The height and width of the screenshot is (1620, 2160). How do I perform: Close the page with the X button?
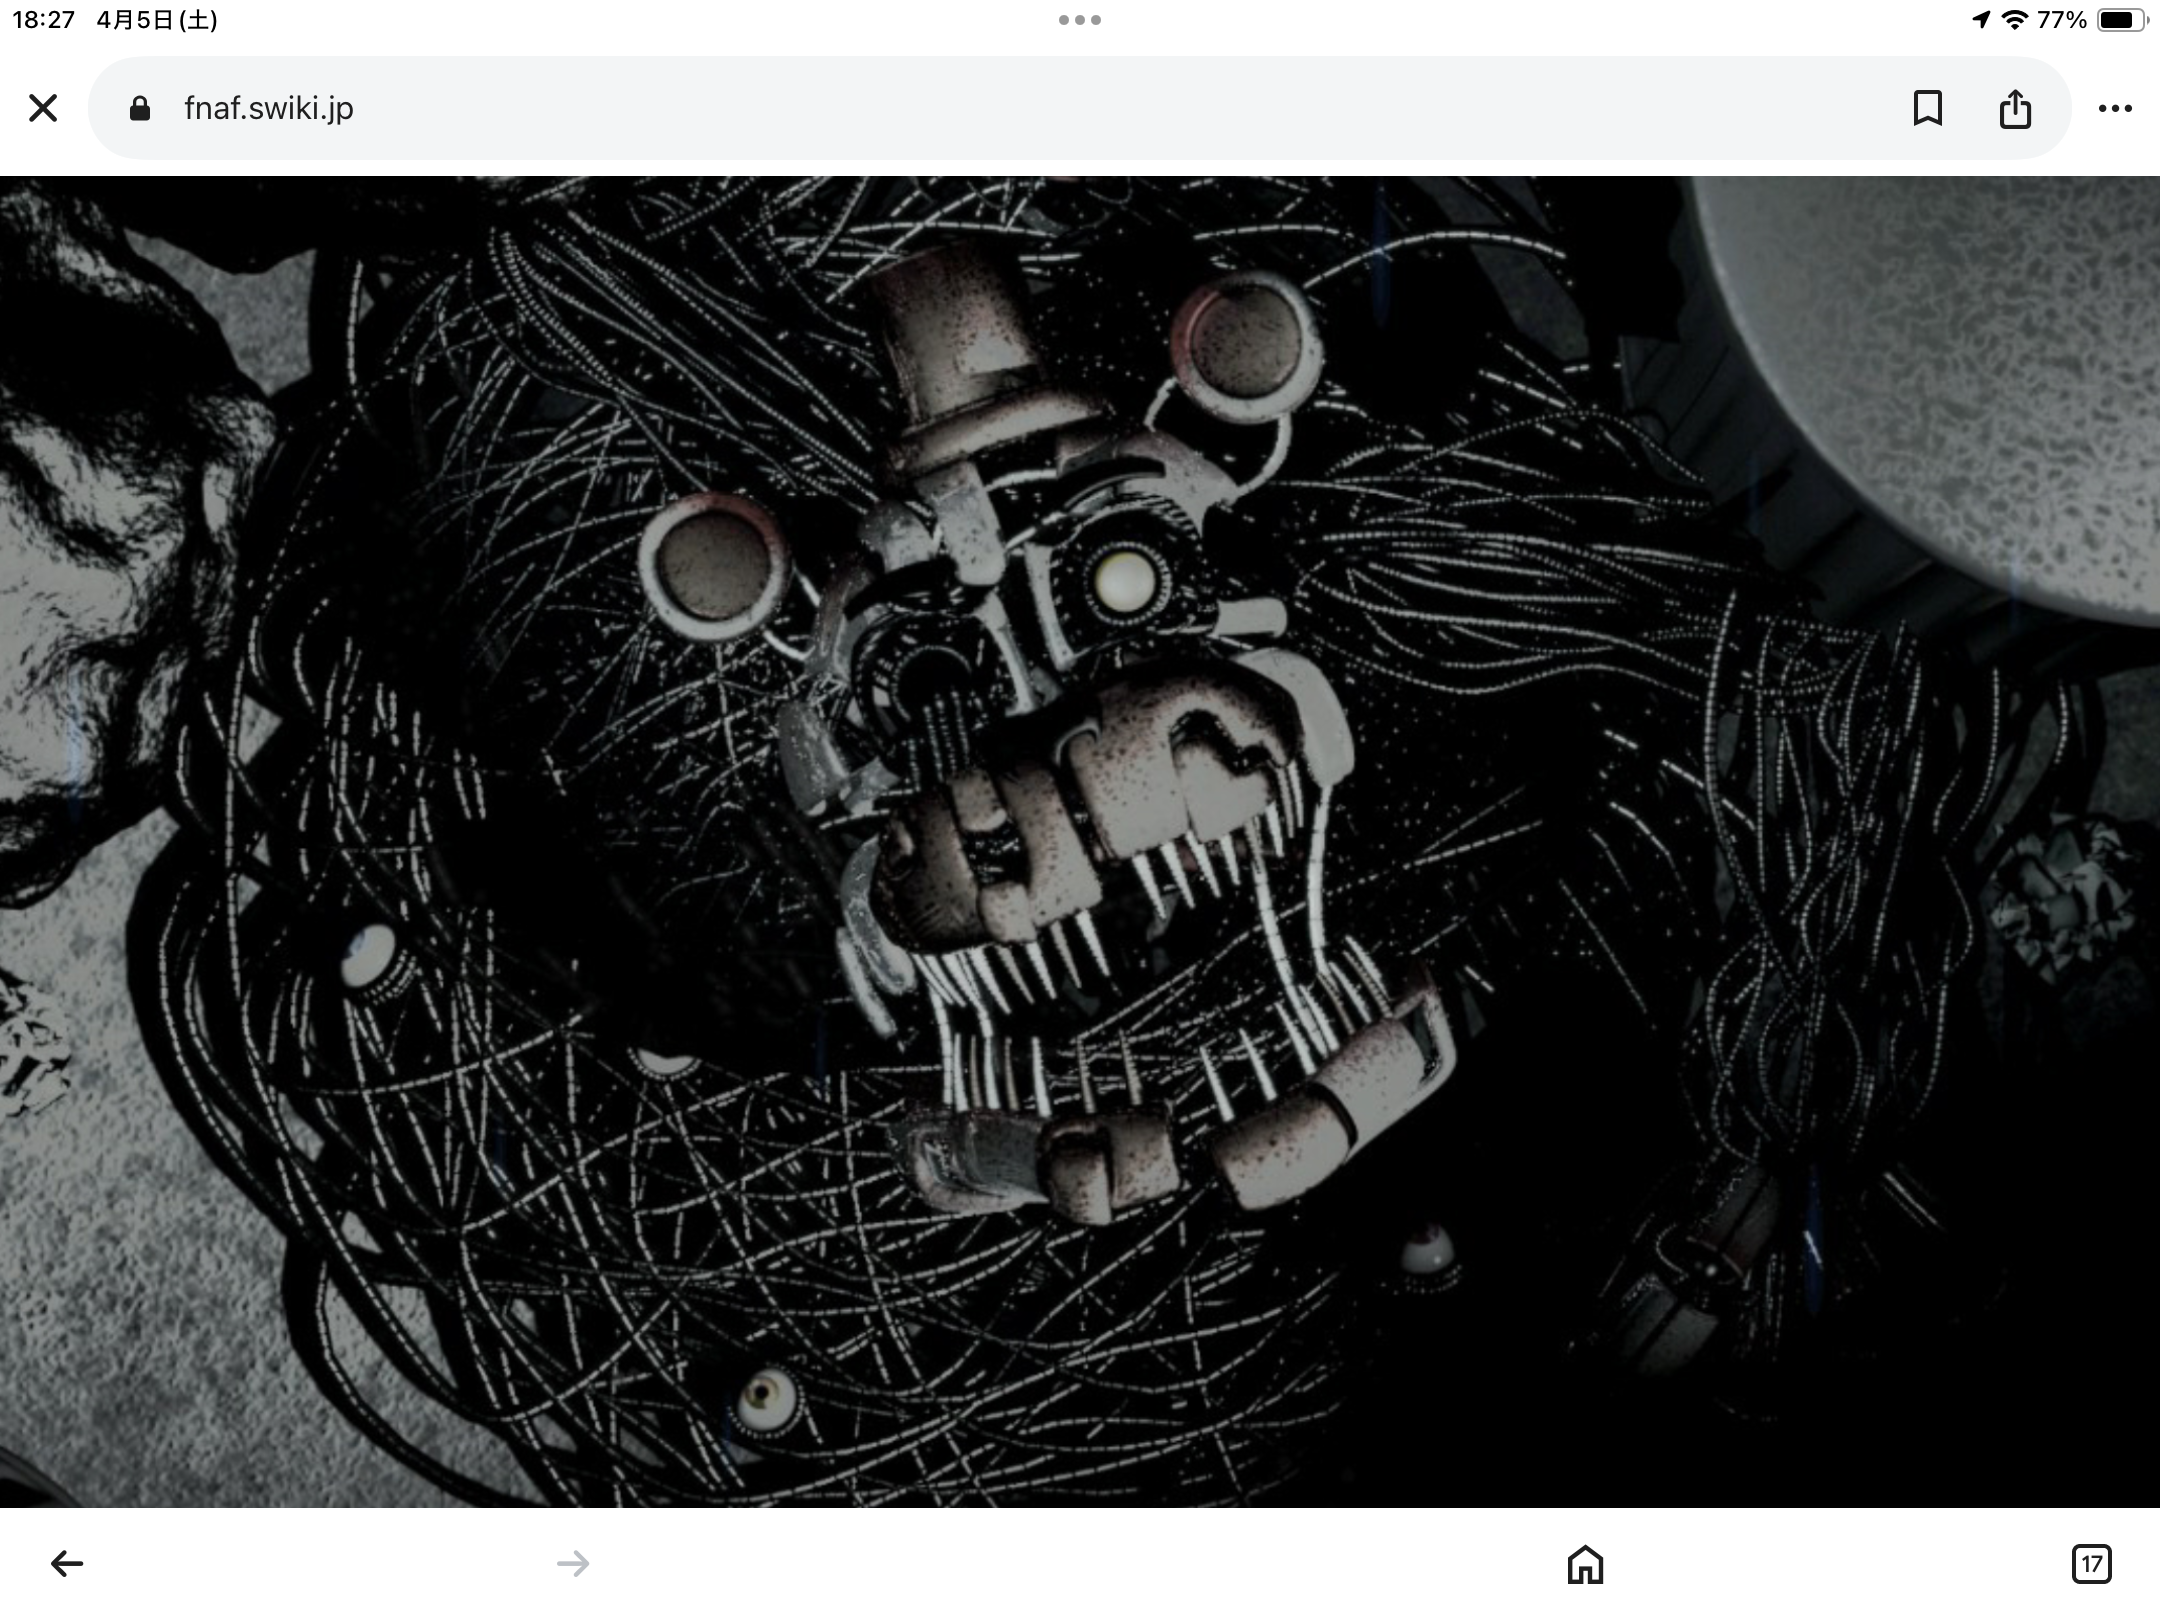click(x=43, y=108)
